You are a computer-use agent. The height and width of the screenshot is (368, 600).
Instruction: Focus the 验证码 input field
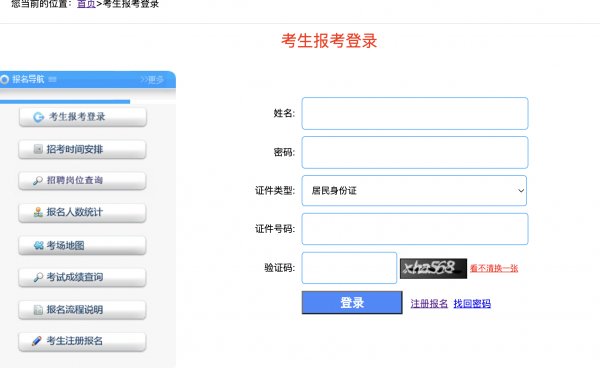coord(349,268)
